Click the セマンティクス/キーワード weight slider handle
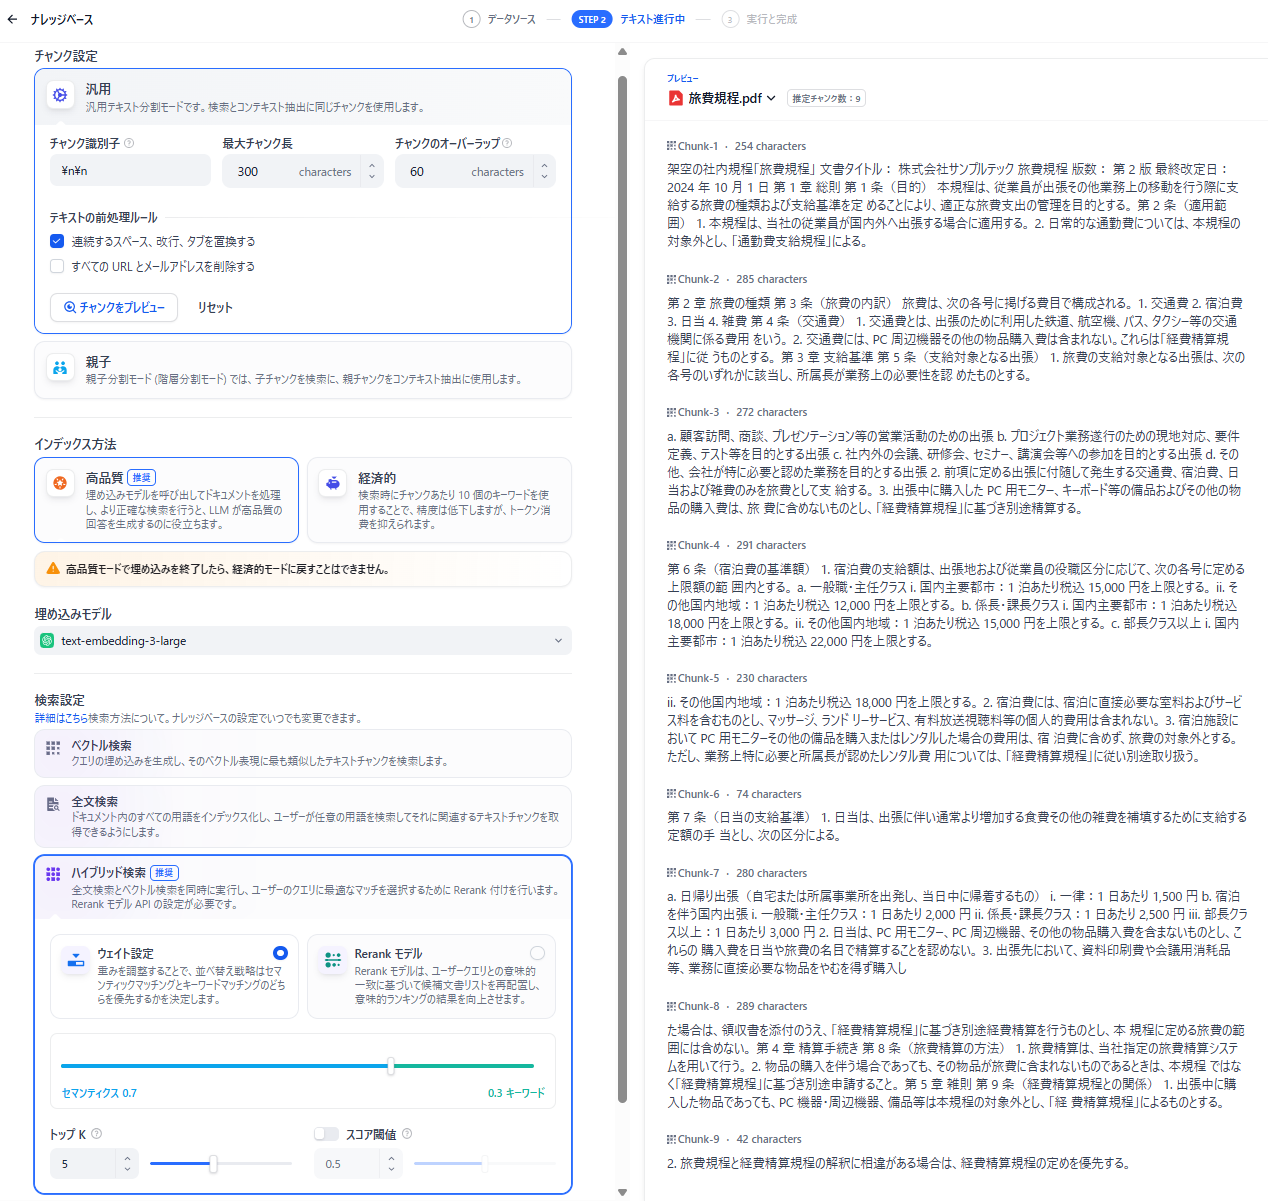 pos(391,1066)
